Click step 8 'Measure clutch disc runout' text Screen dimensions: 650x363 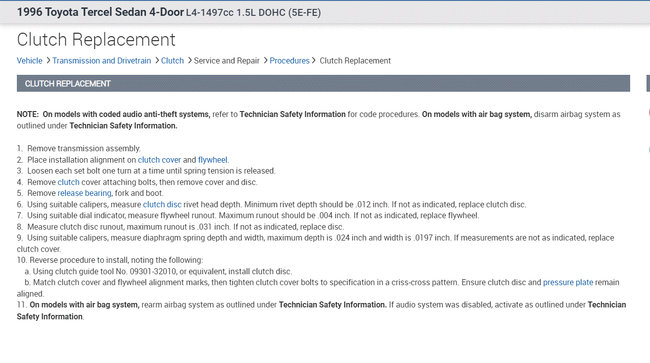click(180, 227)
